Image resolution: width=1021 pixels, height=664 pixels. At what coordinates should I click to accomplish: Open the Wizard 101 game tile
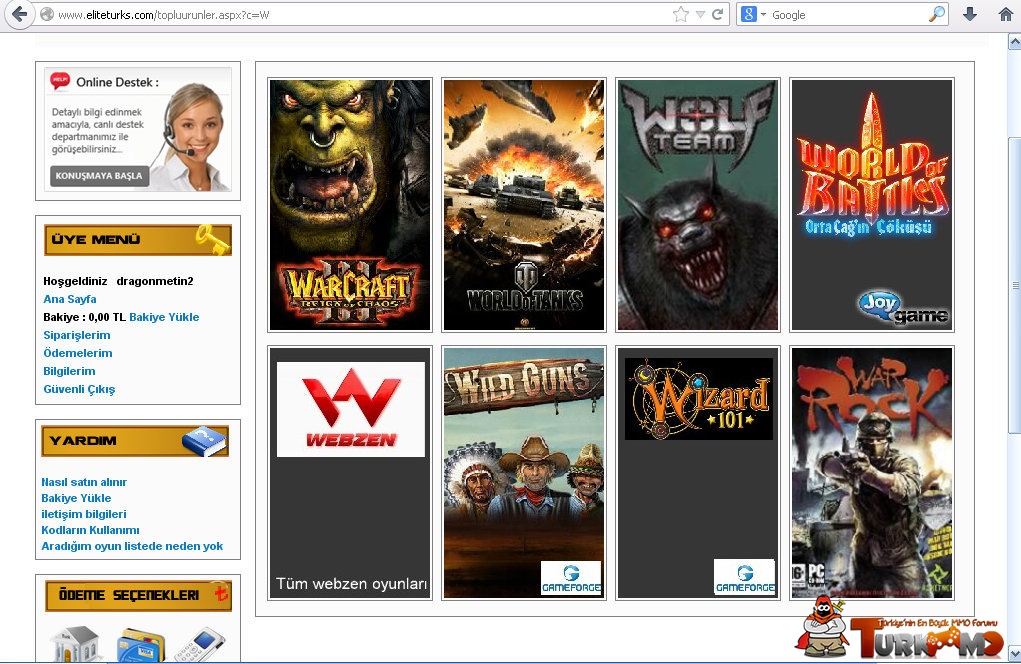point(697,473)
